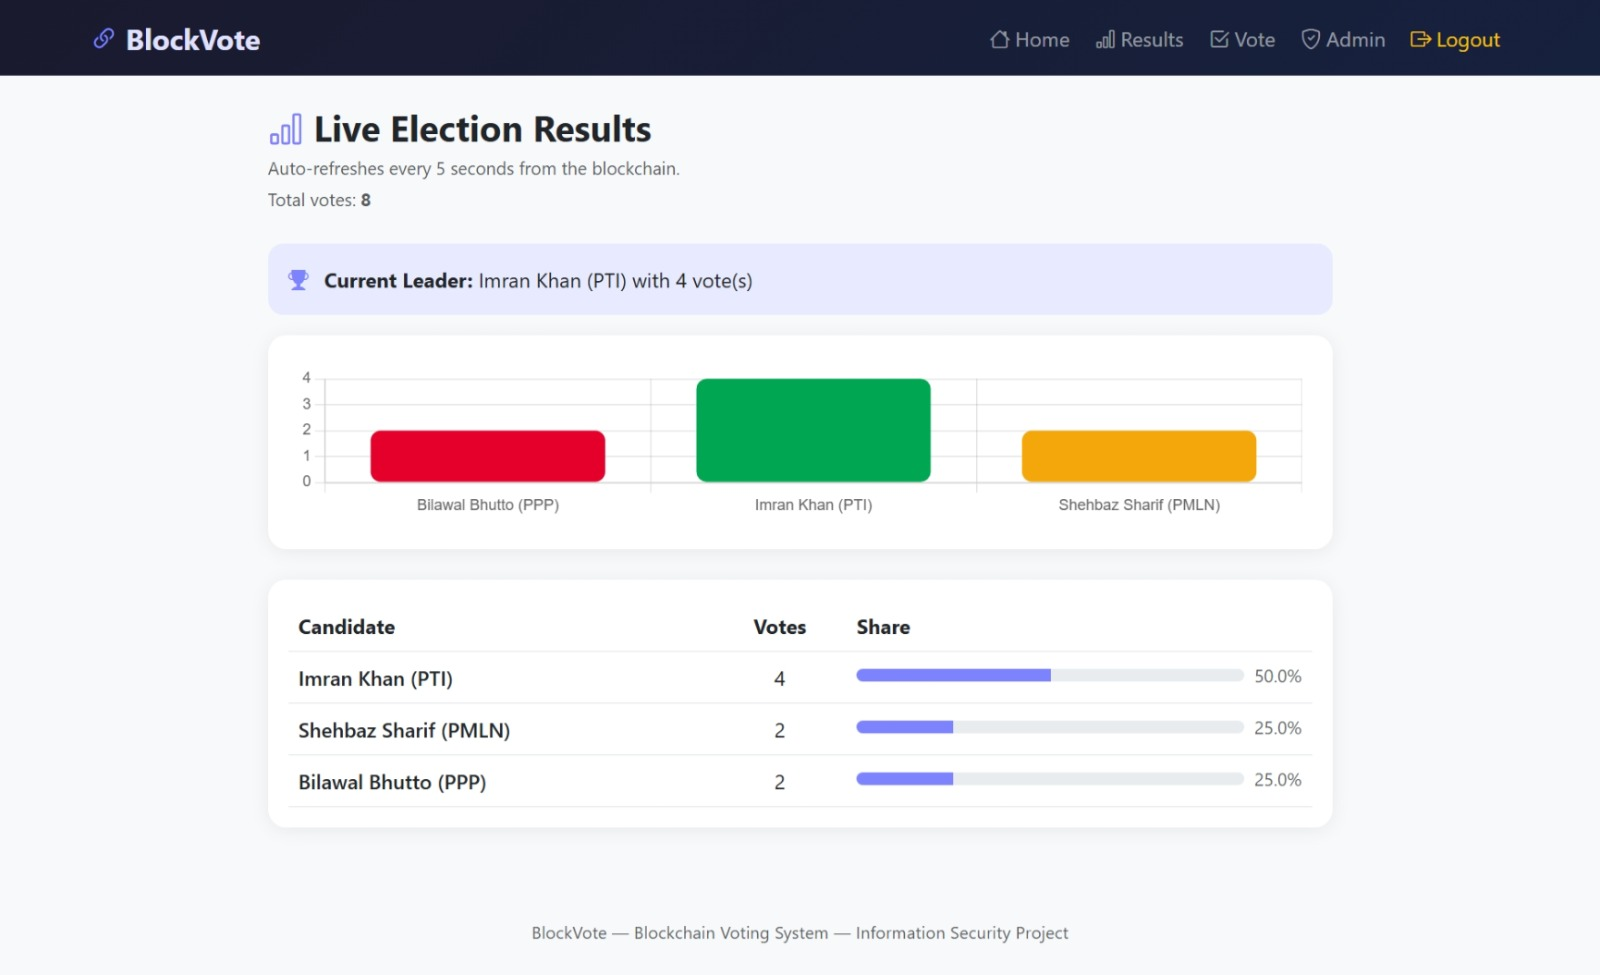Select the Shehbaz Sharif (PMLN) table row name
This screenshot has height=975, width=1600.
(x=404, y=731)
